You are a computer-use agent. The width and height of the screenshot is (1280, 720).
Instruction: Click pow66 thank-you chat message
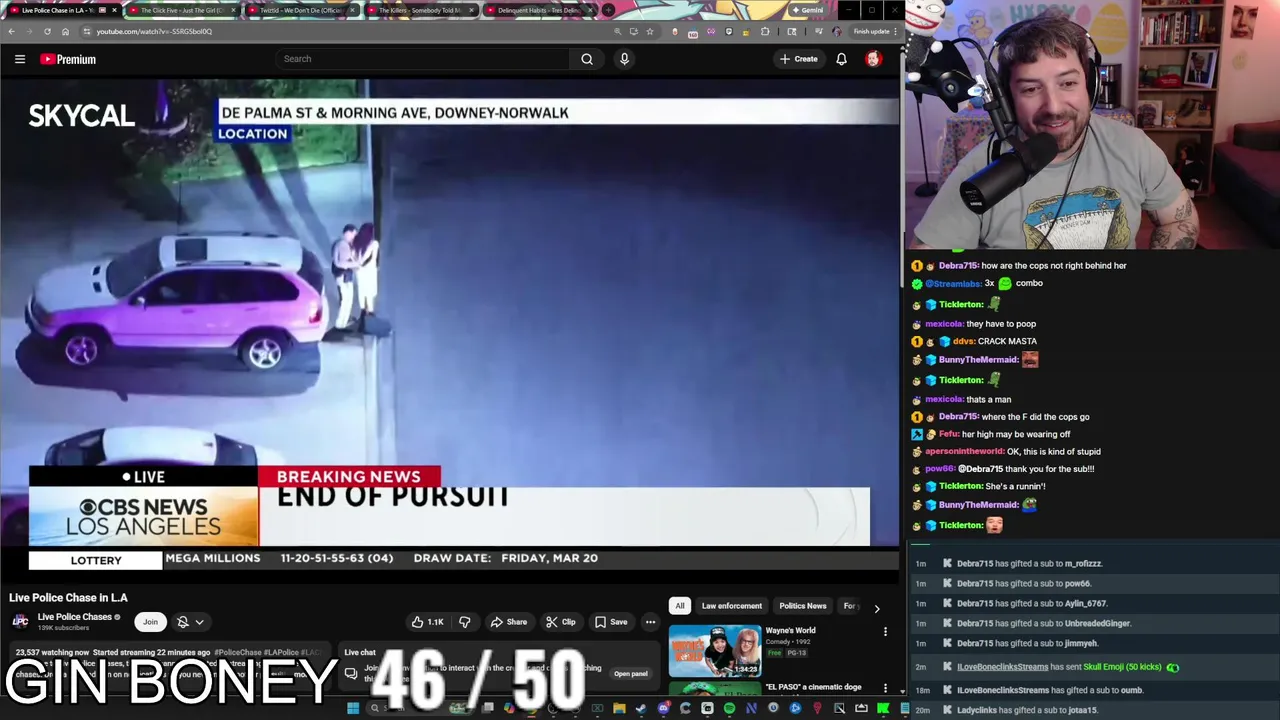click(x=1004, y=469)
